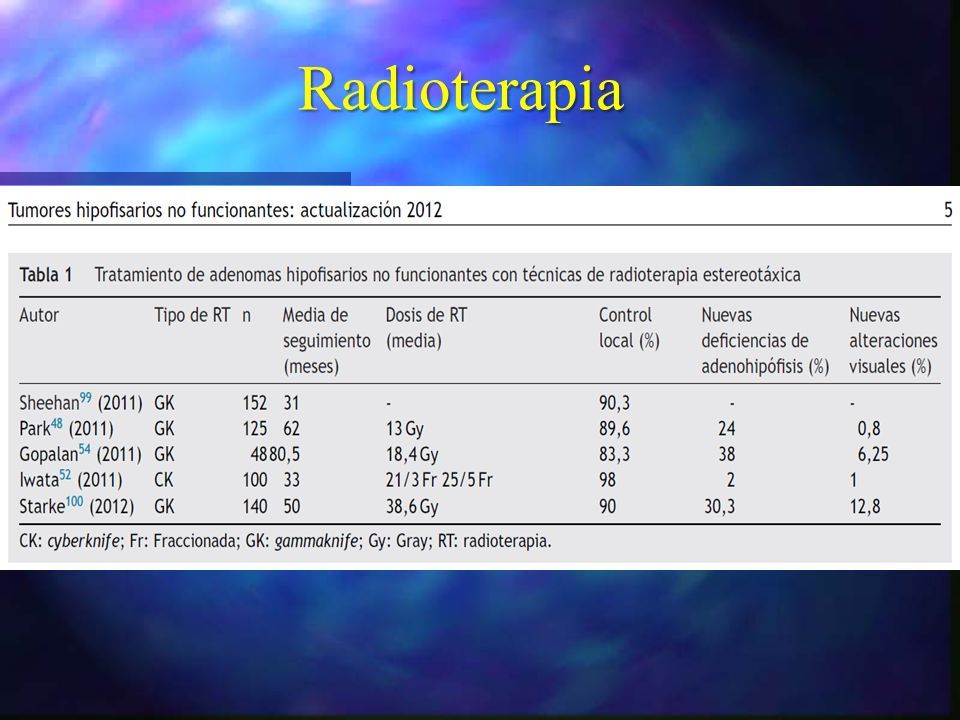Viewport: 960px width, 720px height.
Task: Click n value '152'
Action: click(255, 403)
